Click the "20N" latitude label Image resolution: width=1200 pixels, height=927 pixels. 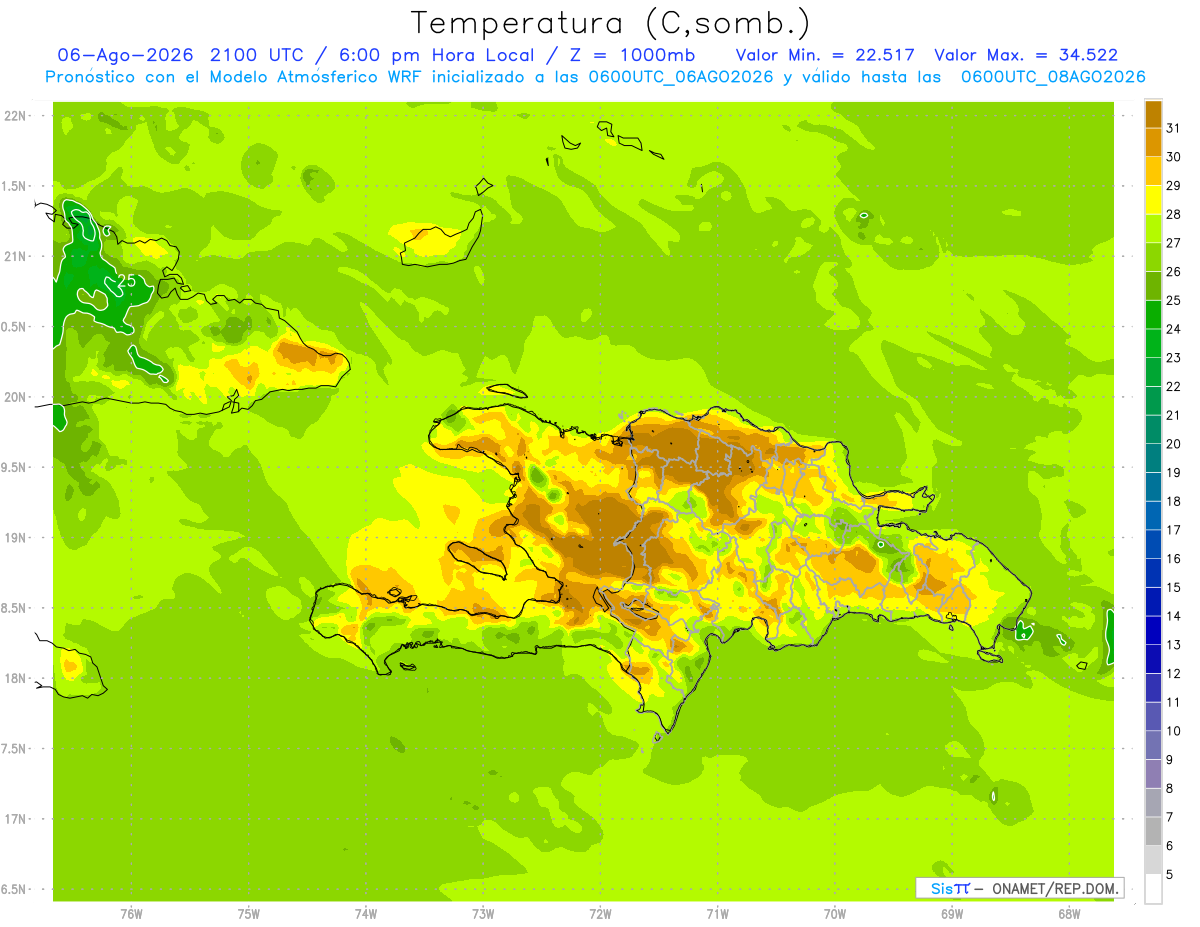[x=15, y=397]
